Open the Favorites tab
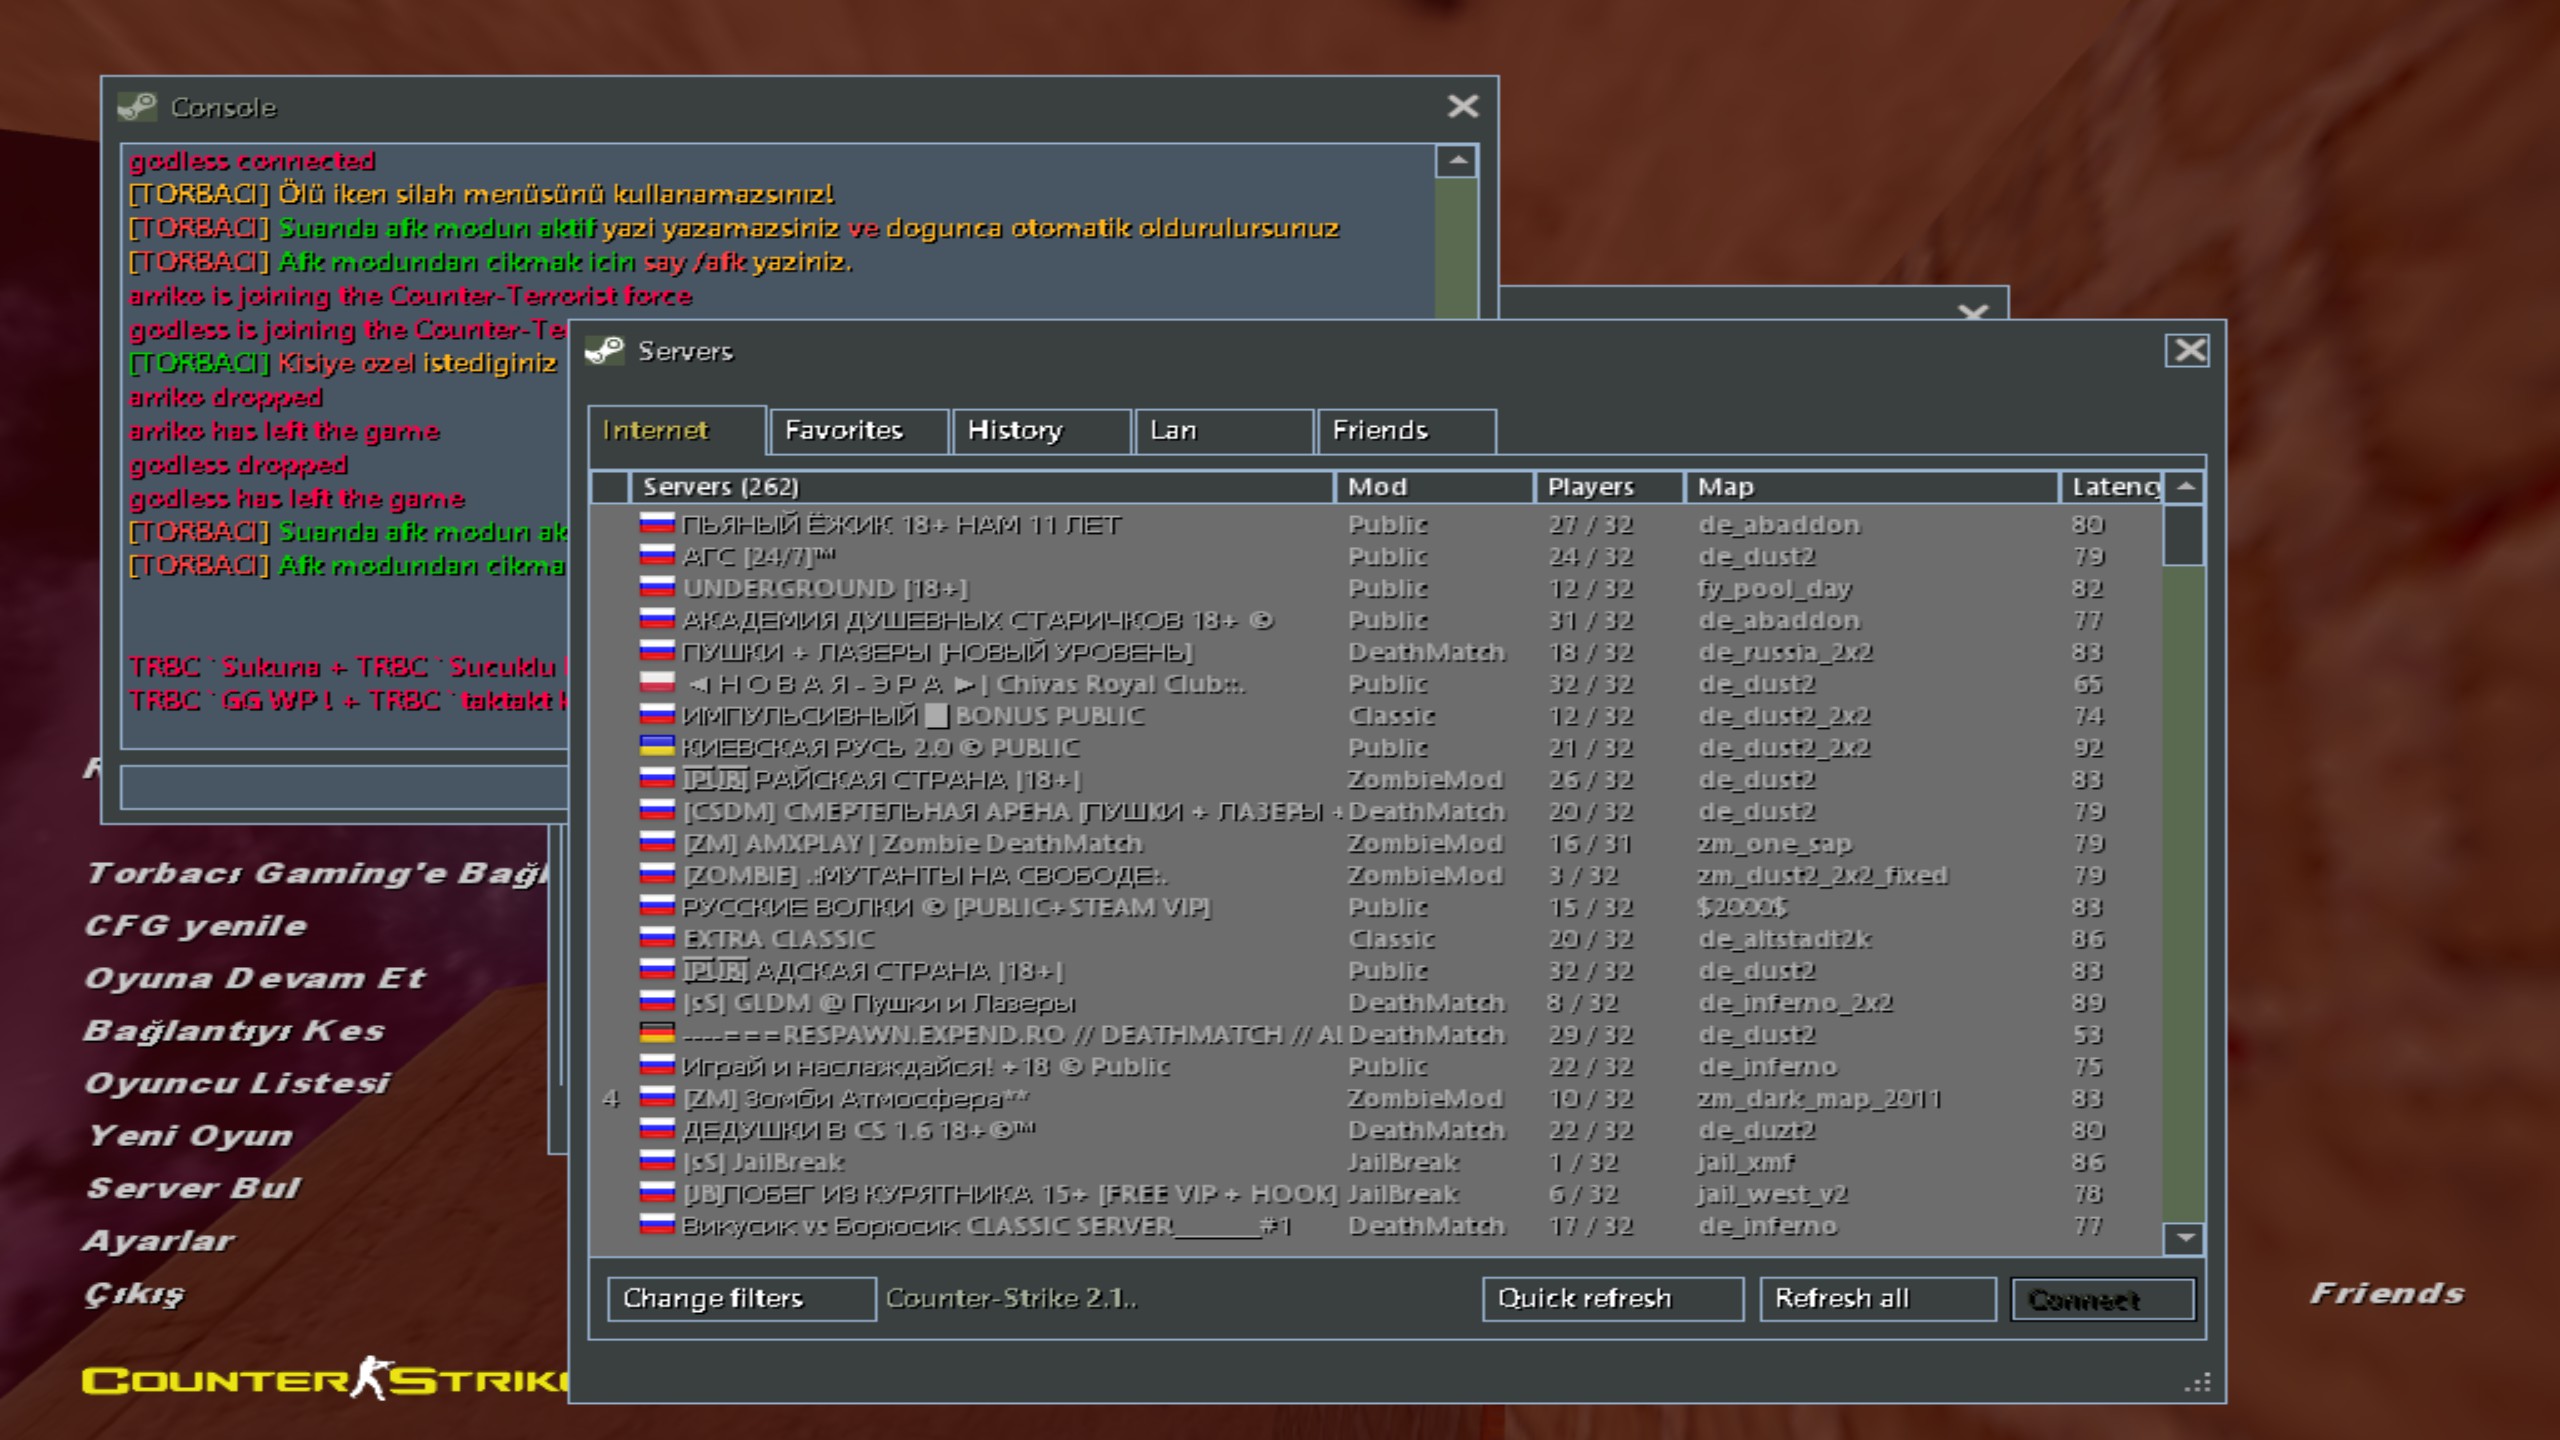Screen dimensions: 2560x1440 pos(860,431)
